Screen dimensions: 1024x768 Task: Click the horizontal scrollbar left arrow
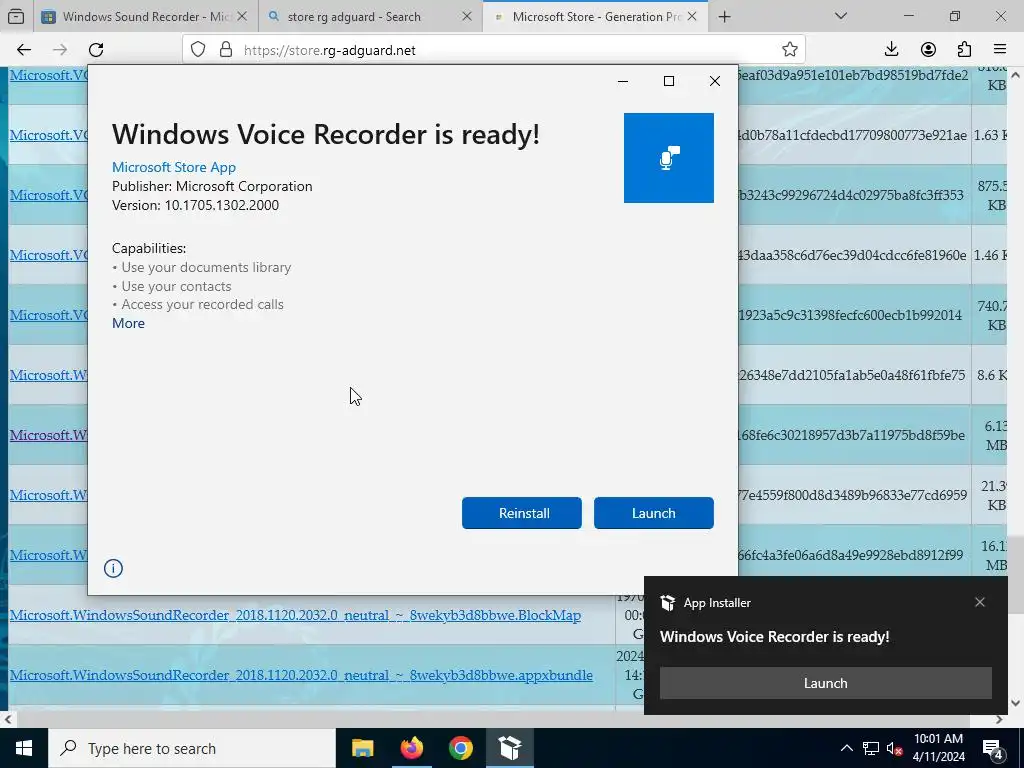coord(8,720)
